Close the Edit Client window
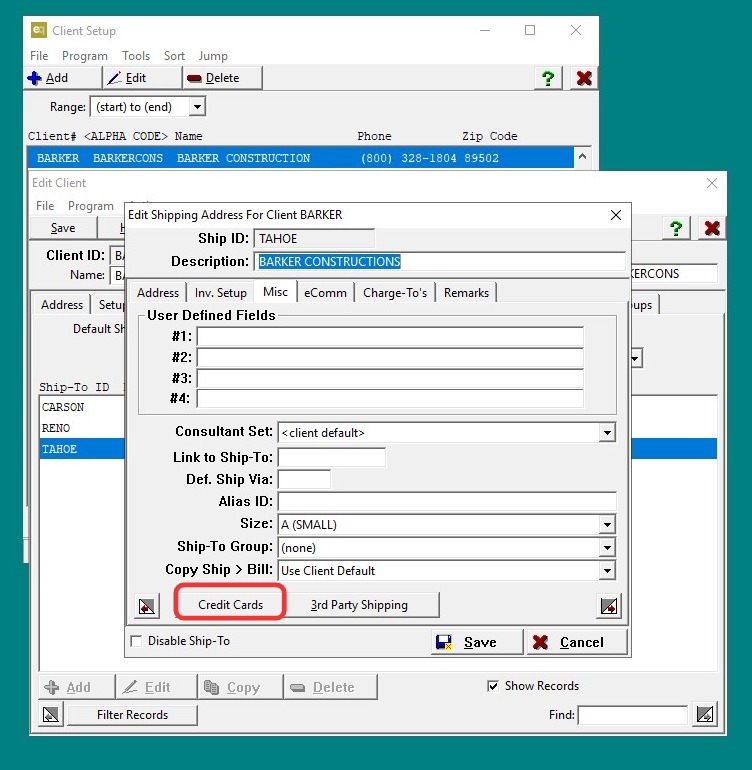The width and height of the screenshot is (752, 770). coord(712,183)
